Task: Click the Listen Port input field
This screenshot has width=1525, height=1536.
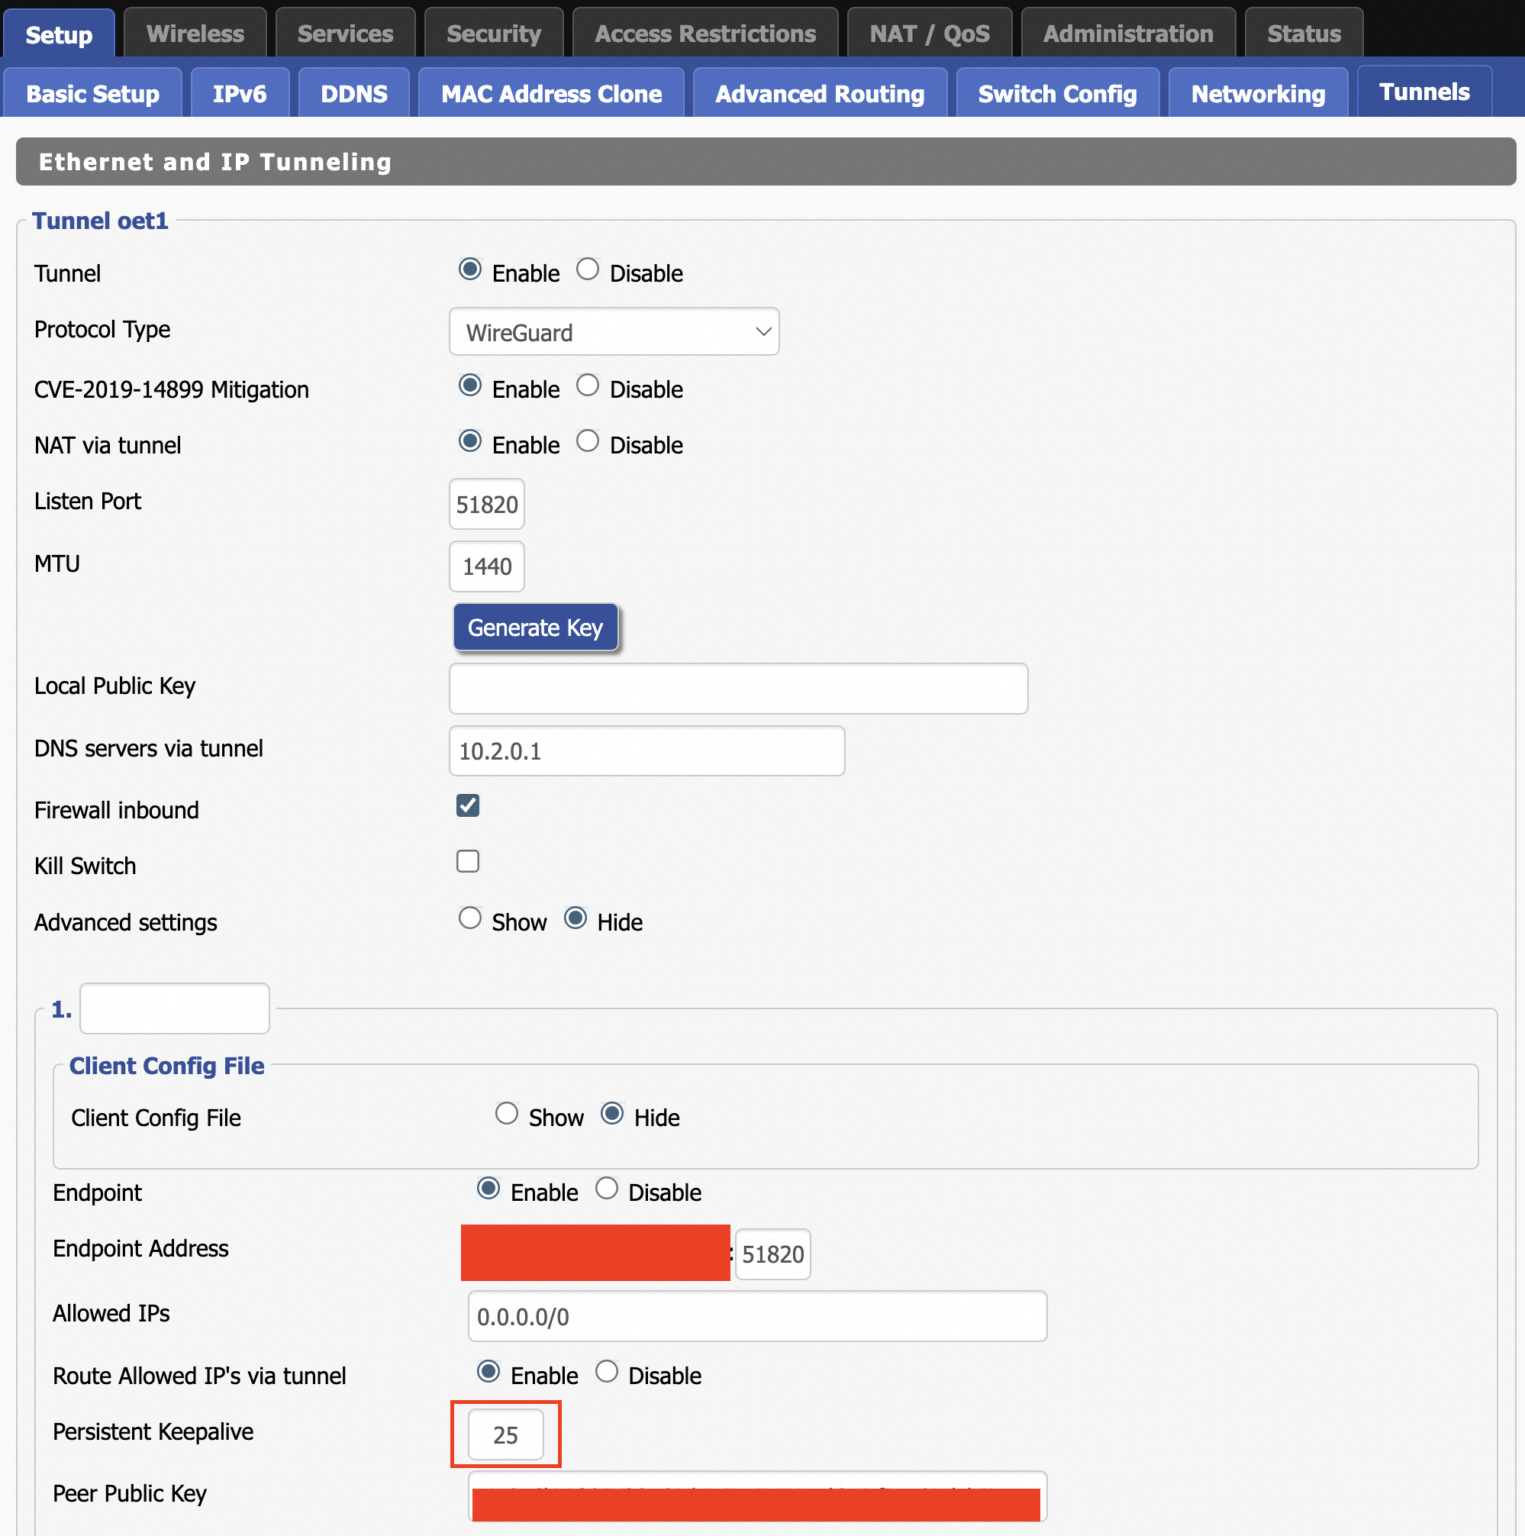Action: coord(487,505)
